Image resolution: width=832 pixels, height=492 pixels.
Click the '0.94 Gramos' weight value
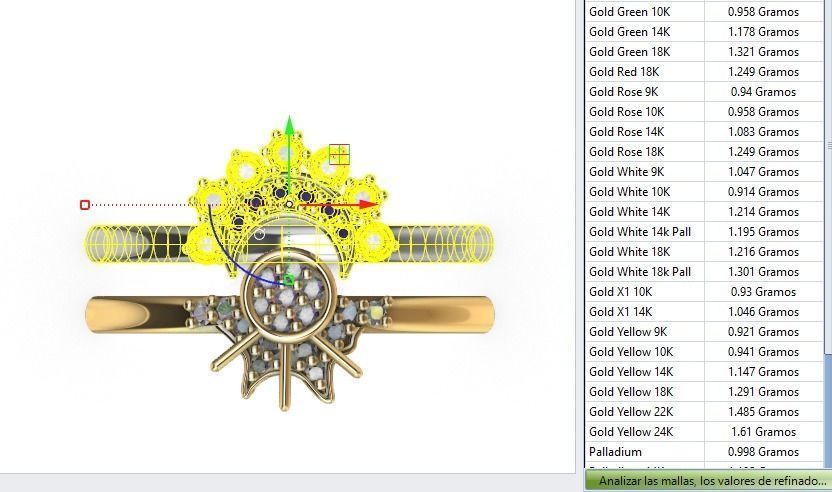[x=763, y=92]
